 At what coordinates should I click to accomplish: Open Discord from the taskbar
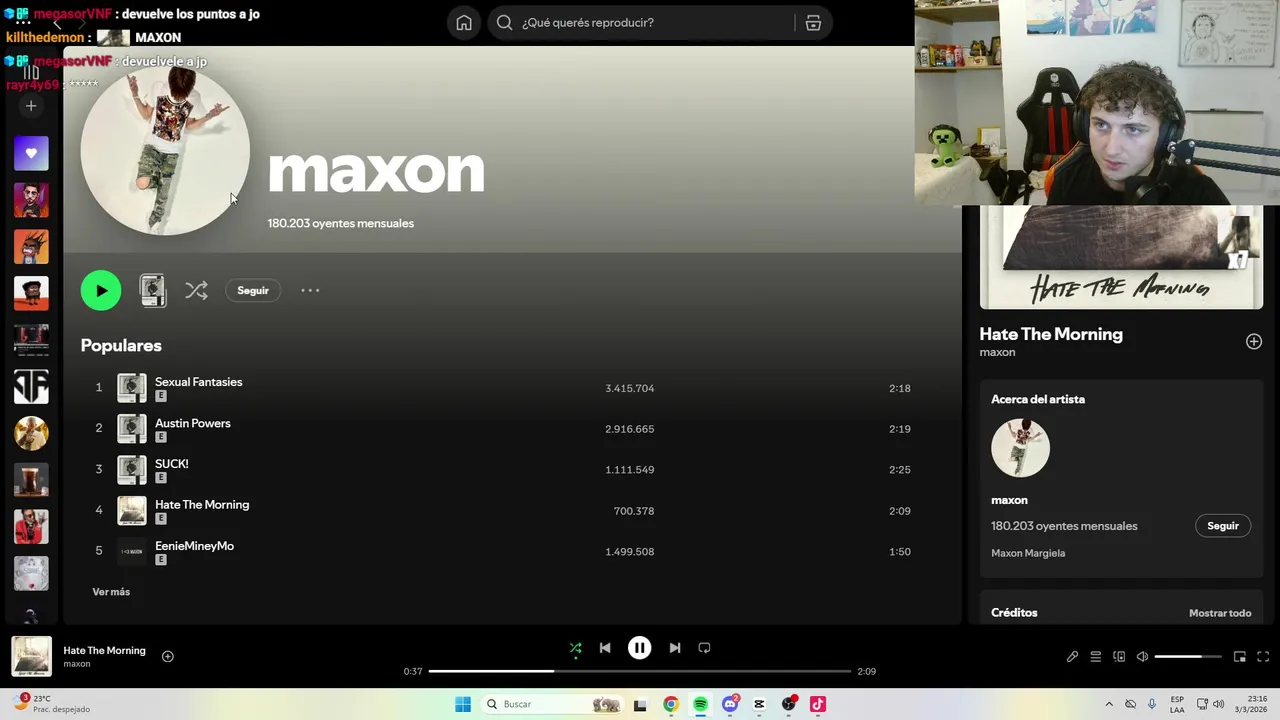(730, 704)
